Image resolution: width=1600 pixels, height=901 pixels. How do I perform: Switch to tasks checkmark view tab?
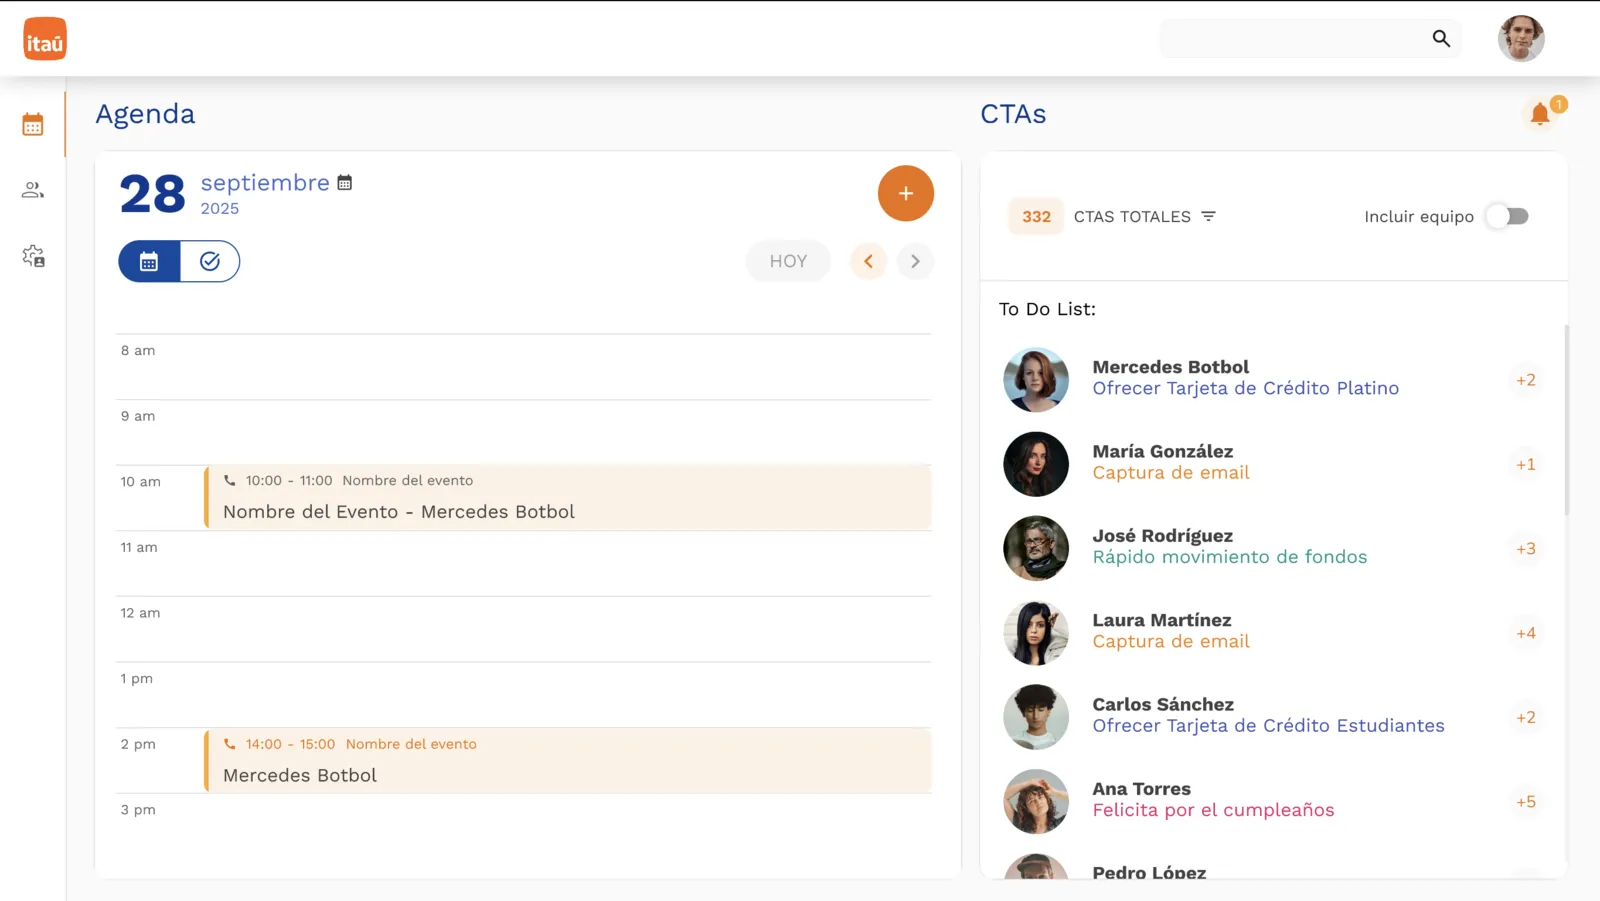[x=210, y=261]
